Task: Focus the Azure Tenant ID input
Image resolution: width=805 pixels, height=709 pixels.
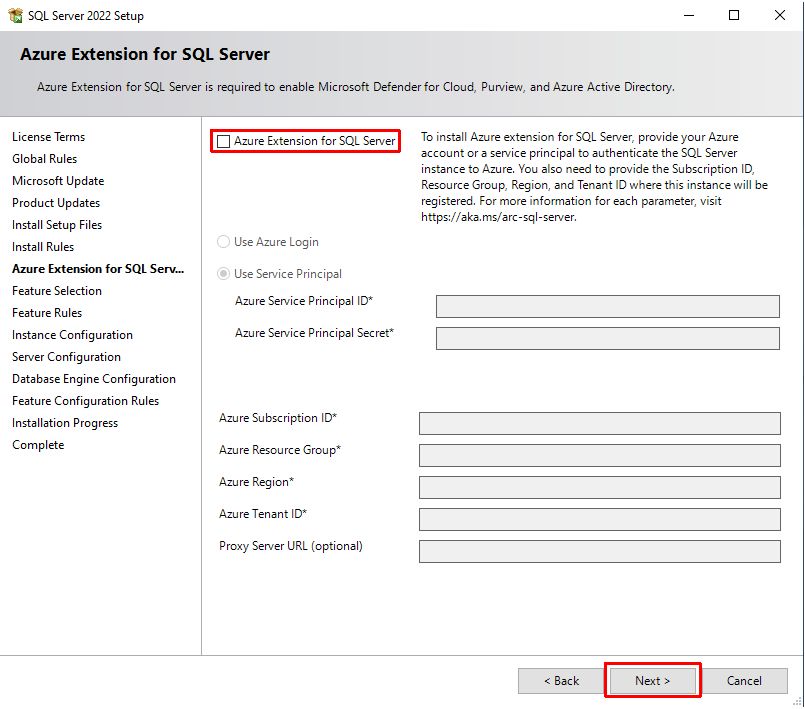Action: point(599,519)
